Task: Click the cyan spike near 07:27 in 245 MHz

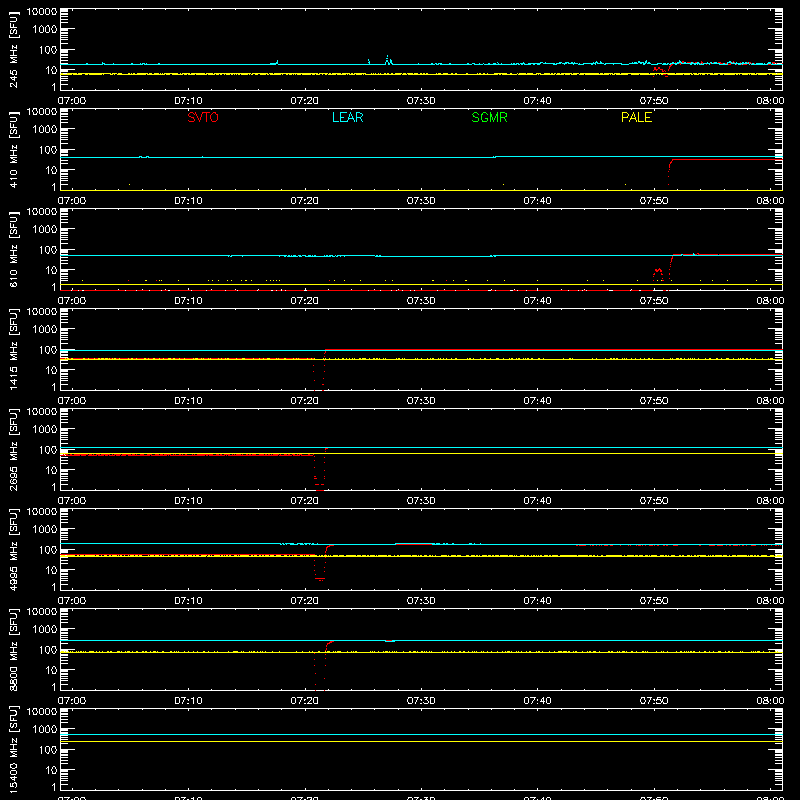Action: point(388,60)
